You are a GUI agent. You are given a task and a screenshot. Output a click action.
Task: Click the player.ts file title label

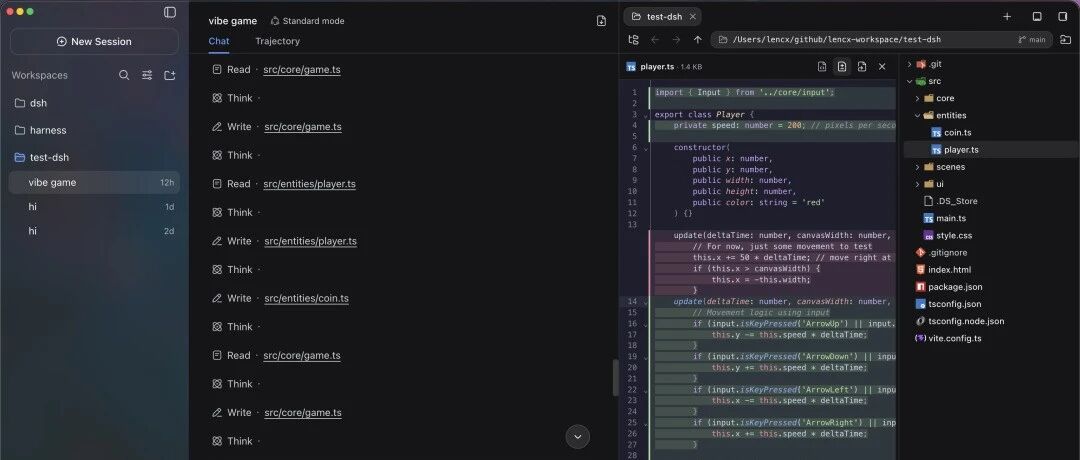coord(656,67)
